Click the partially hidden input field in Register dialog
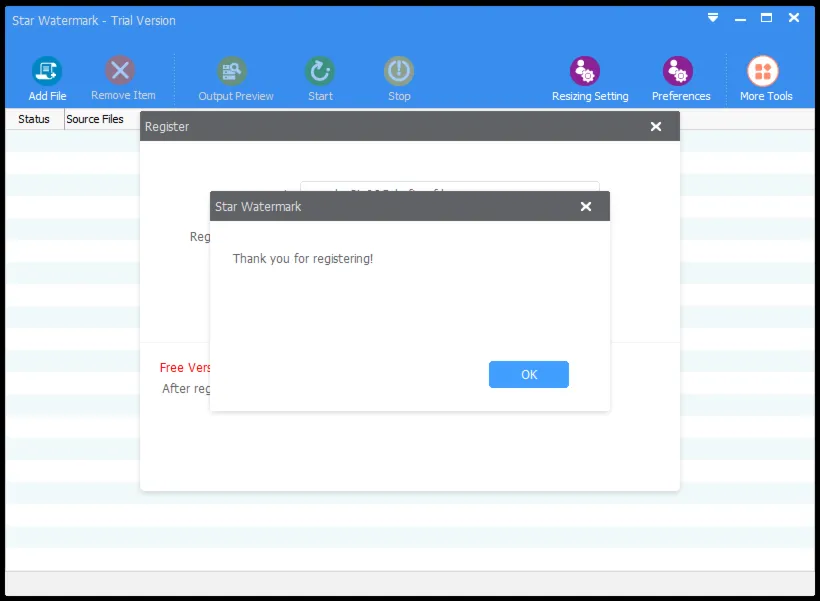Screen dimensions: 820x601 [x=450, y=186]
